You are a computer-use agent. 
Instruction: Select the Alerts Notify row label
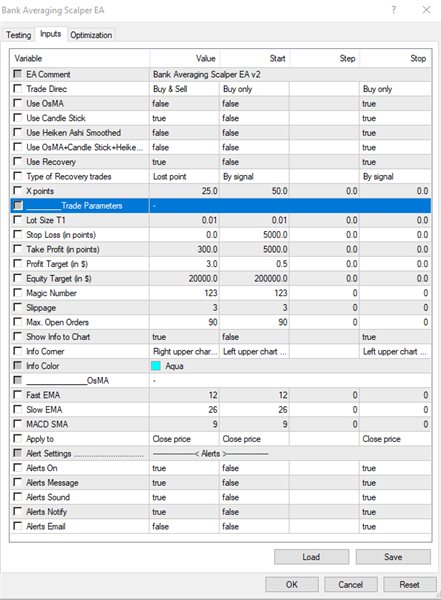(46, 512)
